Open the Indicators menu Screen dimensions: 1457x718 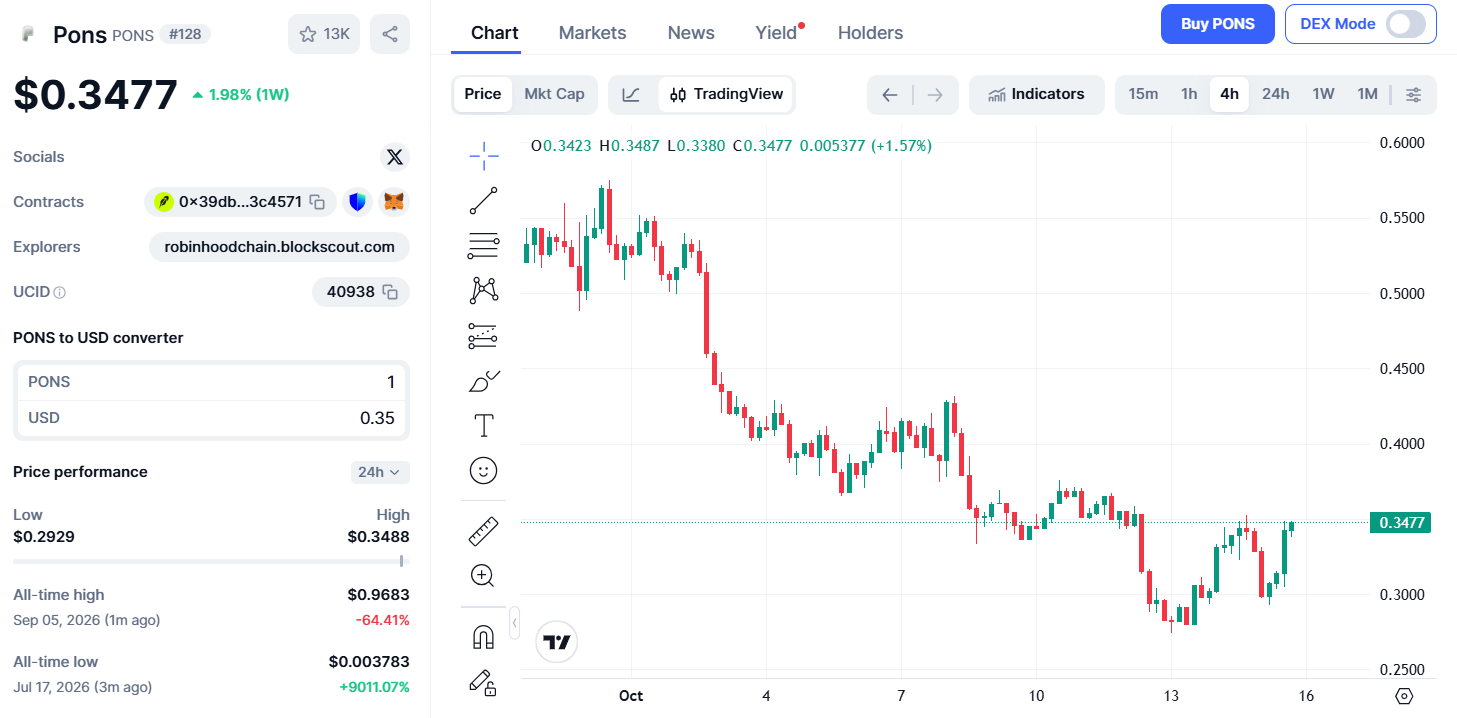click(x=1037, y=94)
